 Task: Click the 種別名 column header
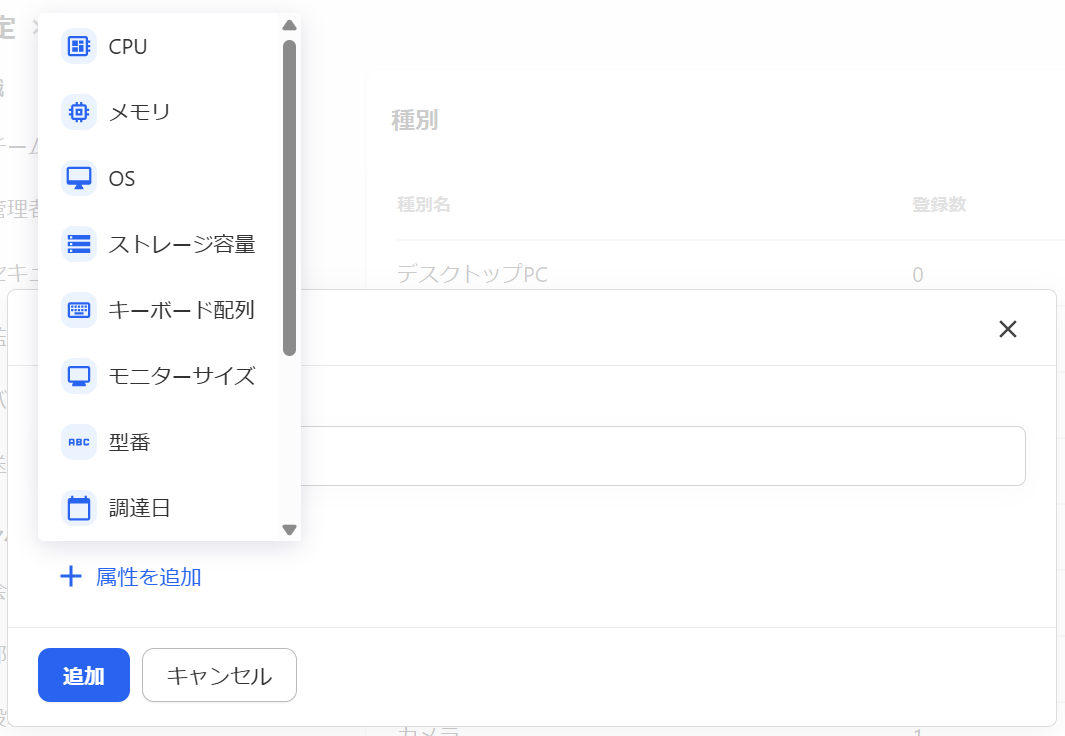[x=424, y=204]
